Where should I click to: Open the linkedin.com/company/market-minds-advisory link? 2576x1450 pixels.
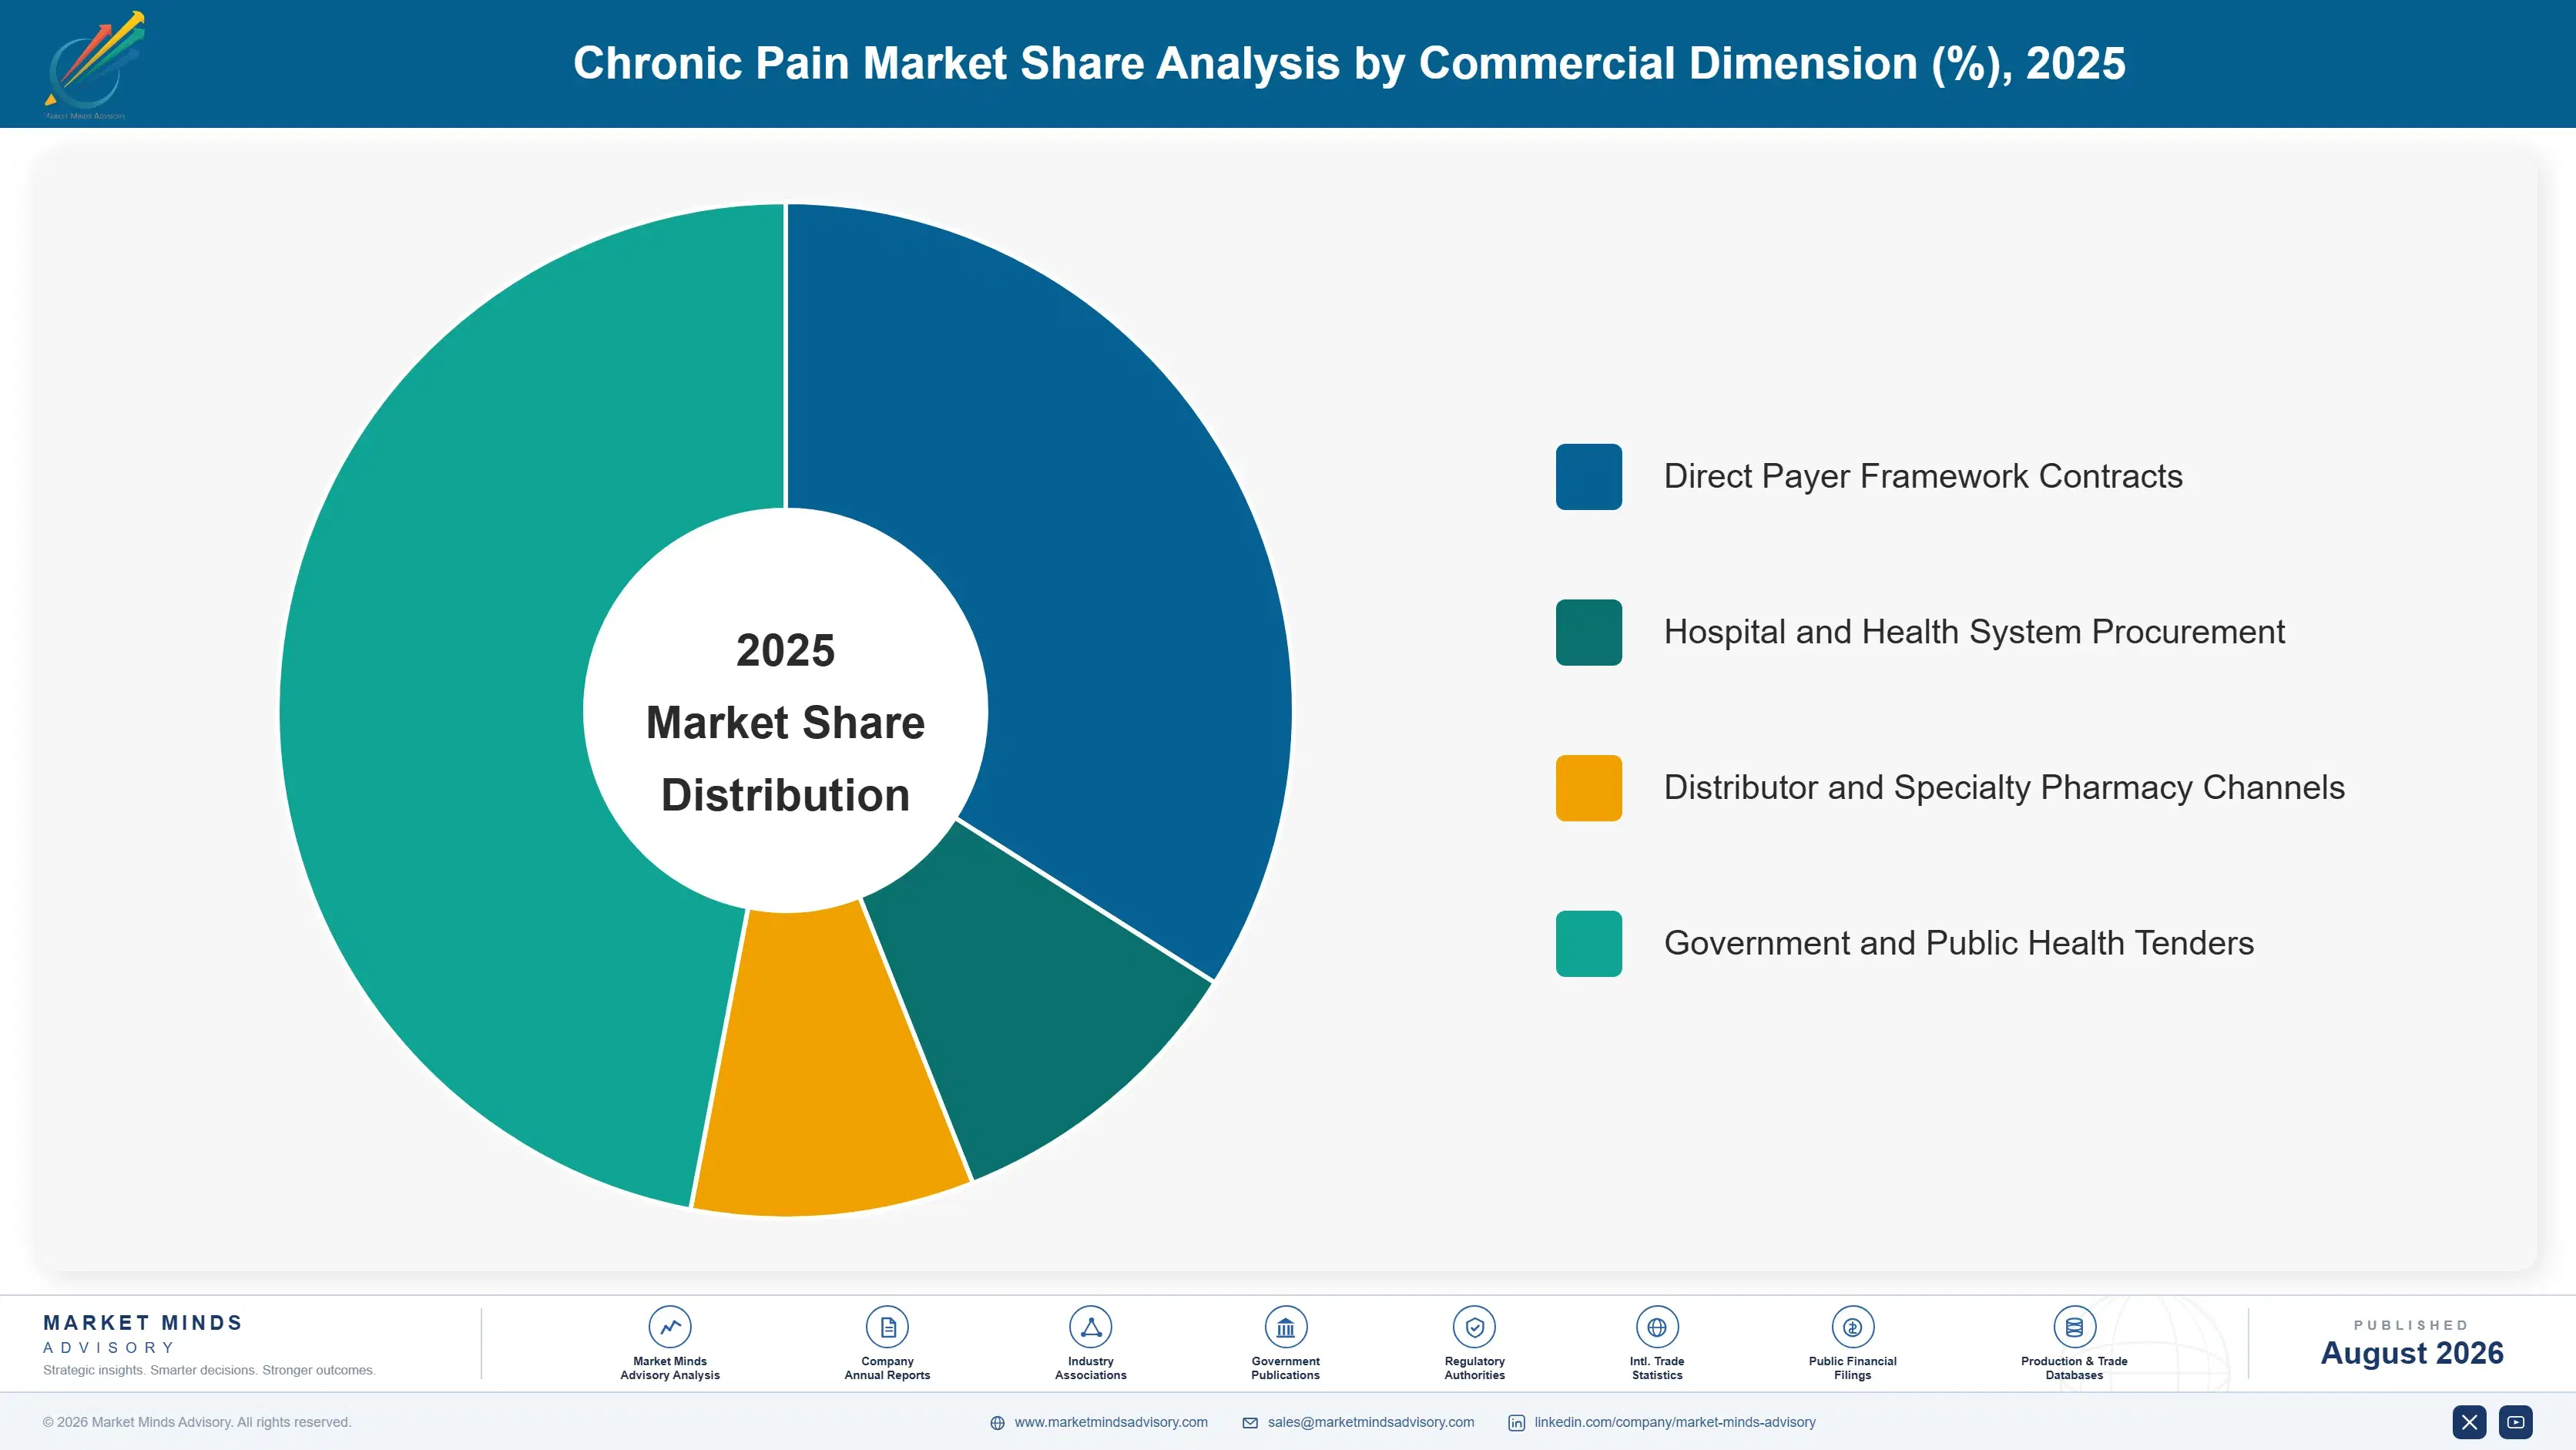(1675, 1422)
